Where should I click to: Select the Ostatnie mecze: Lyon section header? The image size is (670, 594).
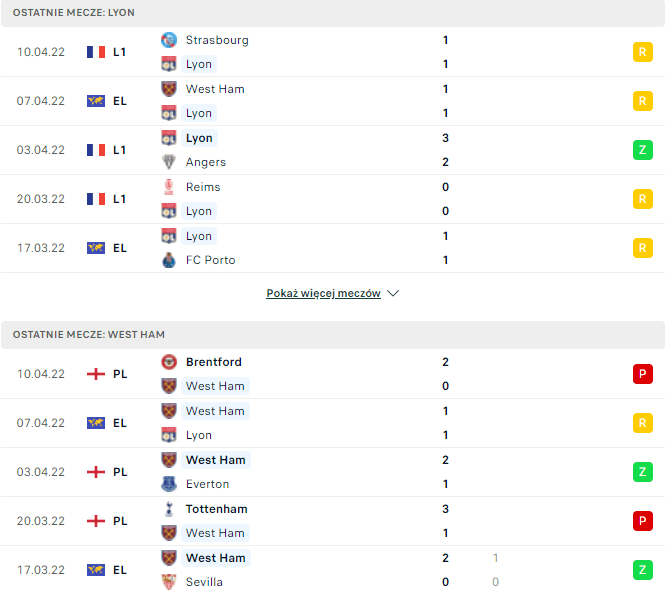76,12
